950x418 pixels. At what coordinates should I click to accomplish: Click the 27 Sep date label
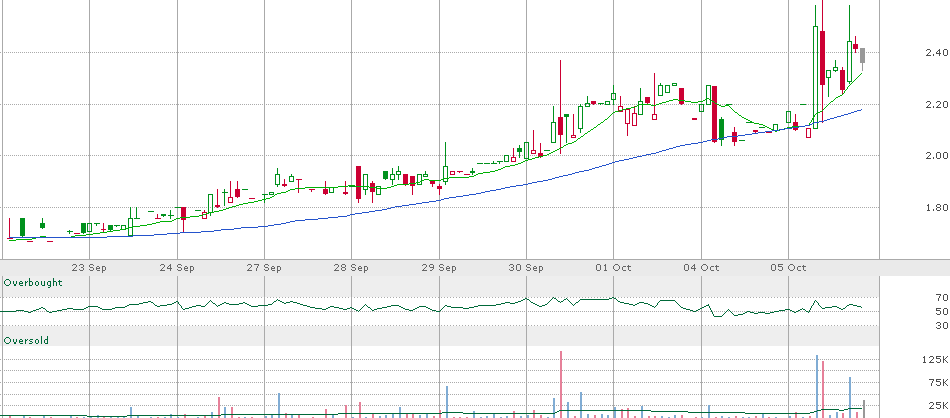[264, 268]
